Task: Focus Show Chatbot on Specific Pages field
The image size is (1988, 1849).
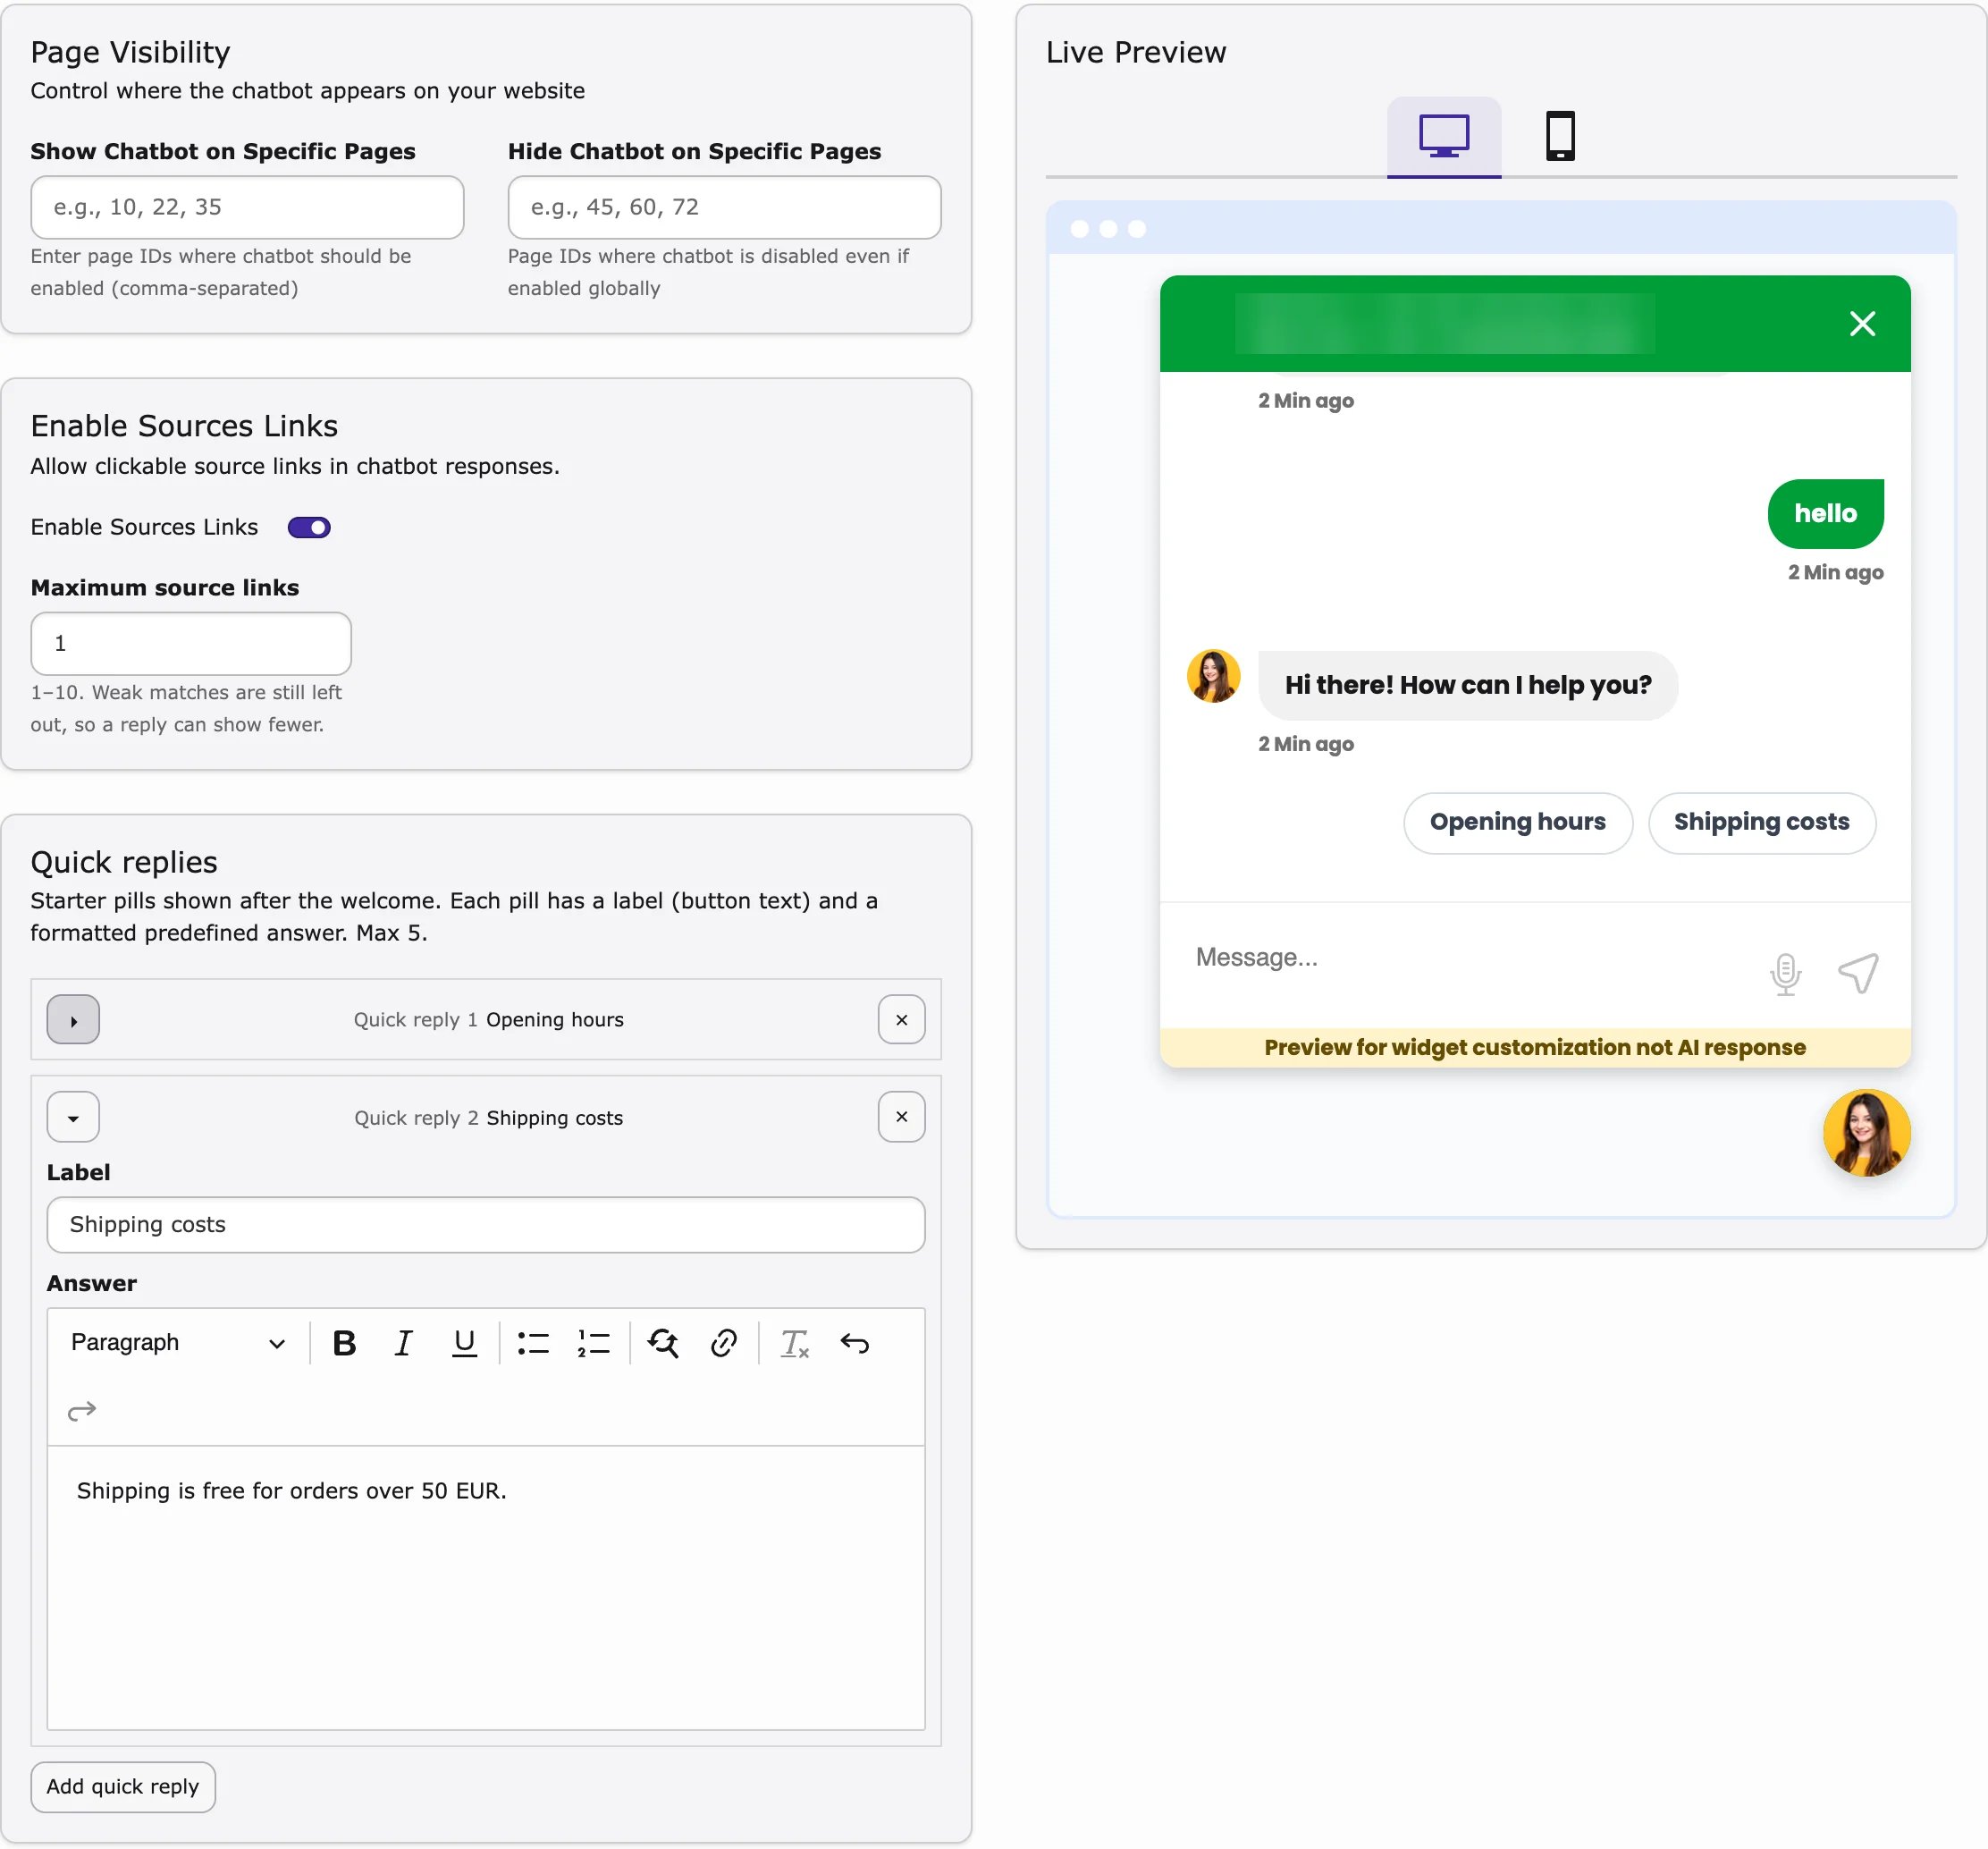Action: click(x=247, y=207)
